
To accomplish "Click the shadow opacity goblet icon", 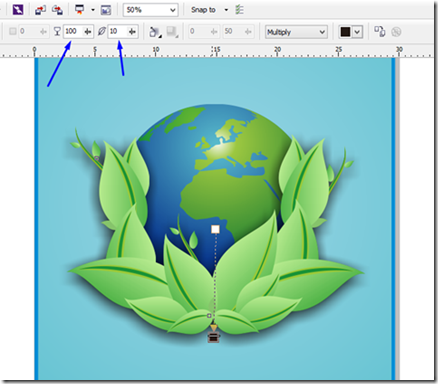I will coord(57,32).
